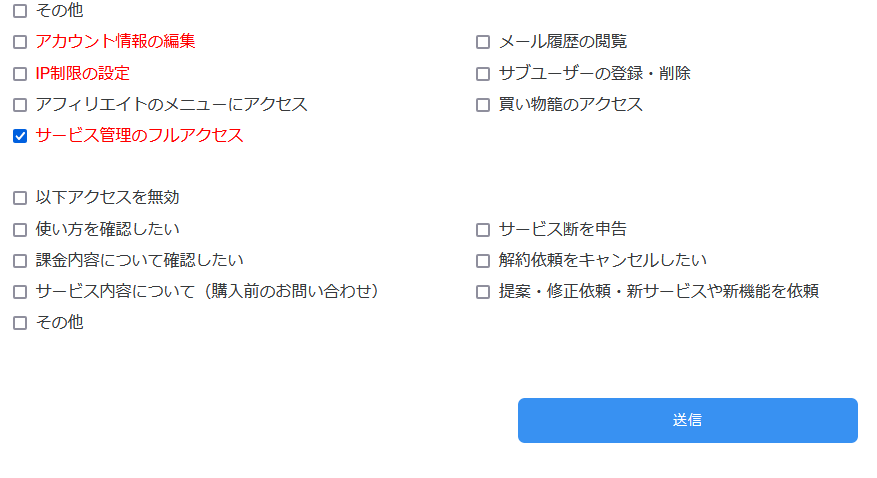Screen dimensions: 877x478
Task: Tick サービス内容について（購入前のお問い合わせ） checkbox
Action: click(x=20, y=292)
